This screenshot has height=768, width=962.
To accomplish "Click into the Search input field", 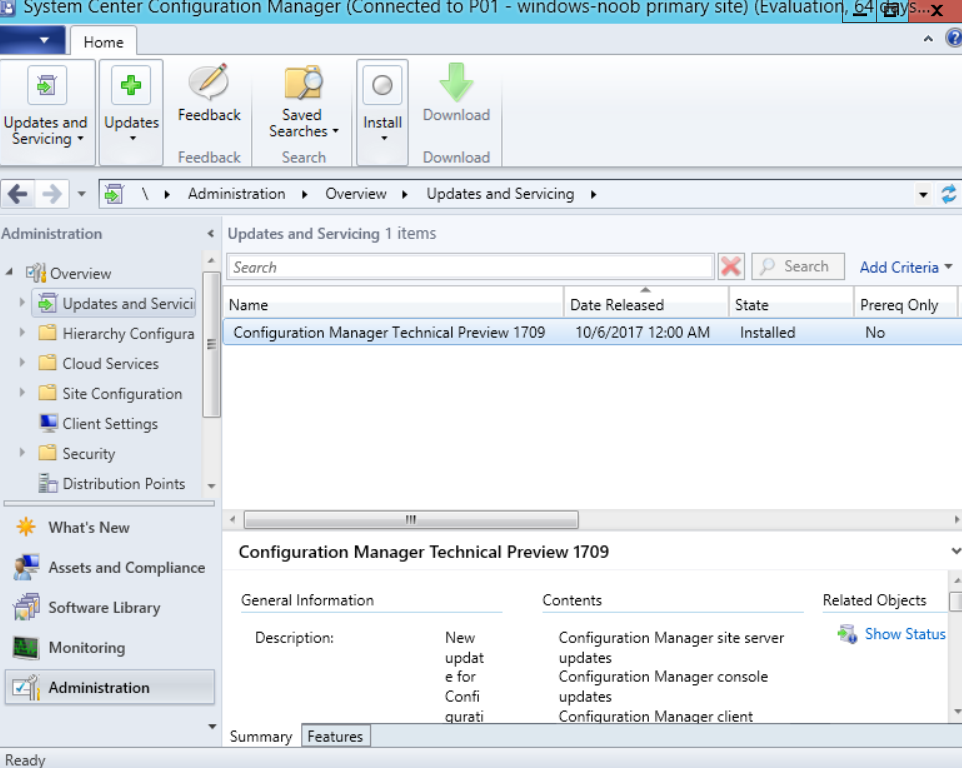I will tap(470, 267).
